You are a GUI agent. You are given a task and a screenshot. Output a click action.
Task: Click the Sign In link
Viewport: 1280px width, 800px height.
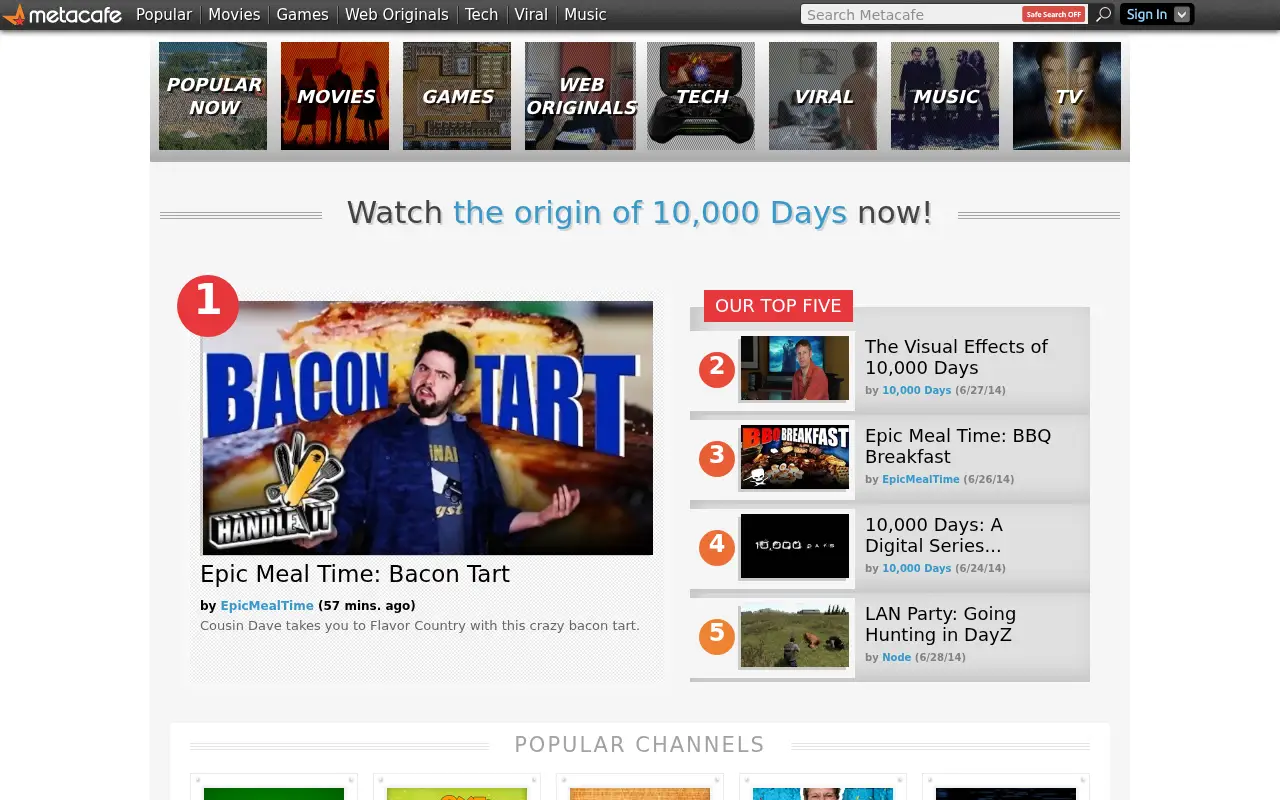[x=1146, y=14]
